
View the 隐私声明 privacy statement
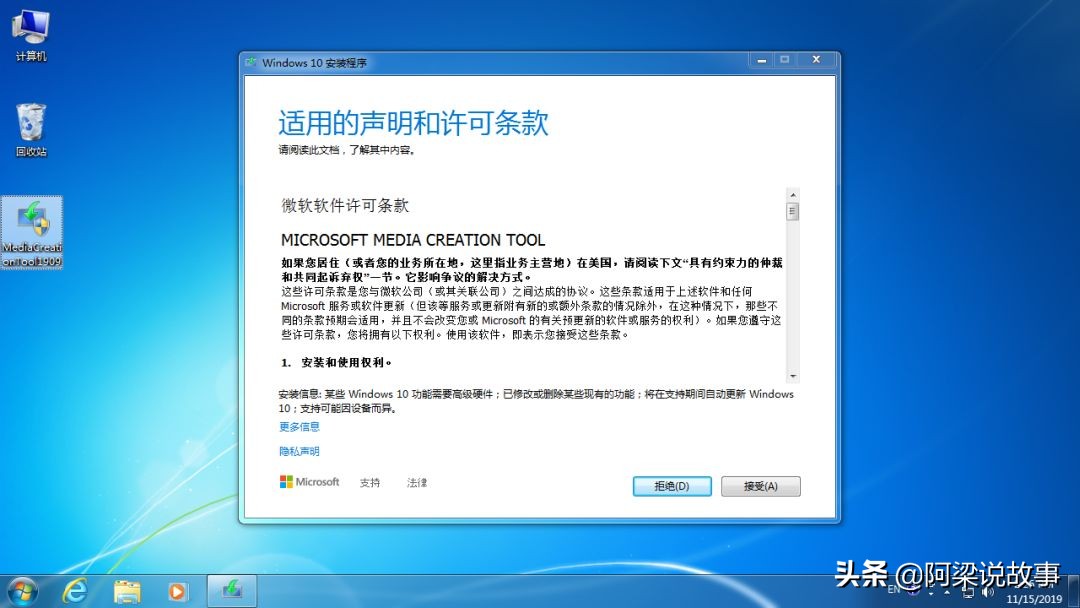pos(298,451)
